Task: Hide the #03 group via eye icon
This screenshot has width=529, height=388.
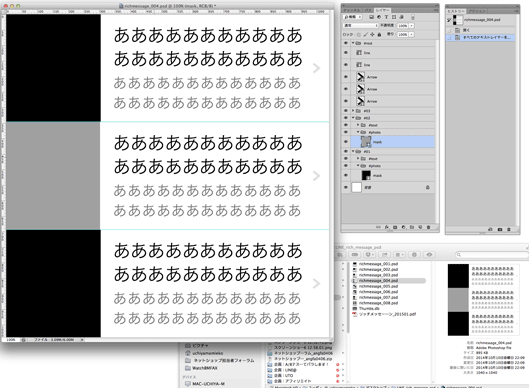Action: point(345,111)
